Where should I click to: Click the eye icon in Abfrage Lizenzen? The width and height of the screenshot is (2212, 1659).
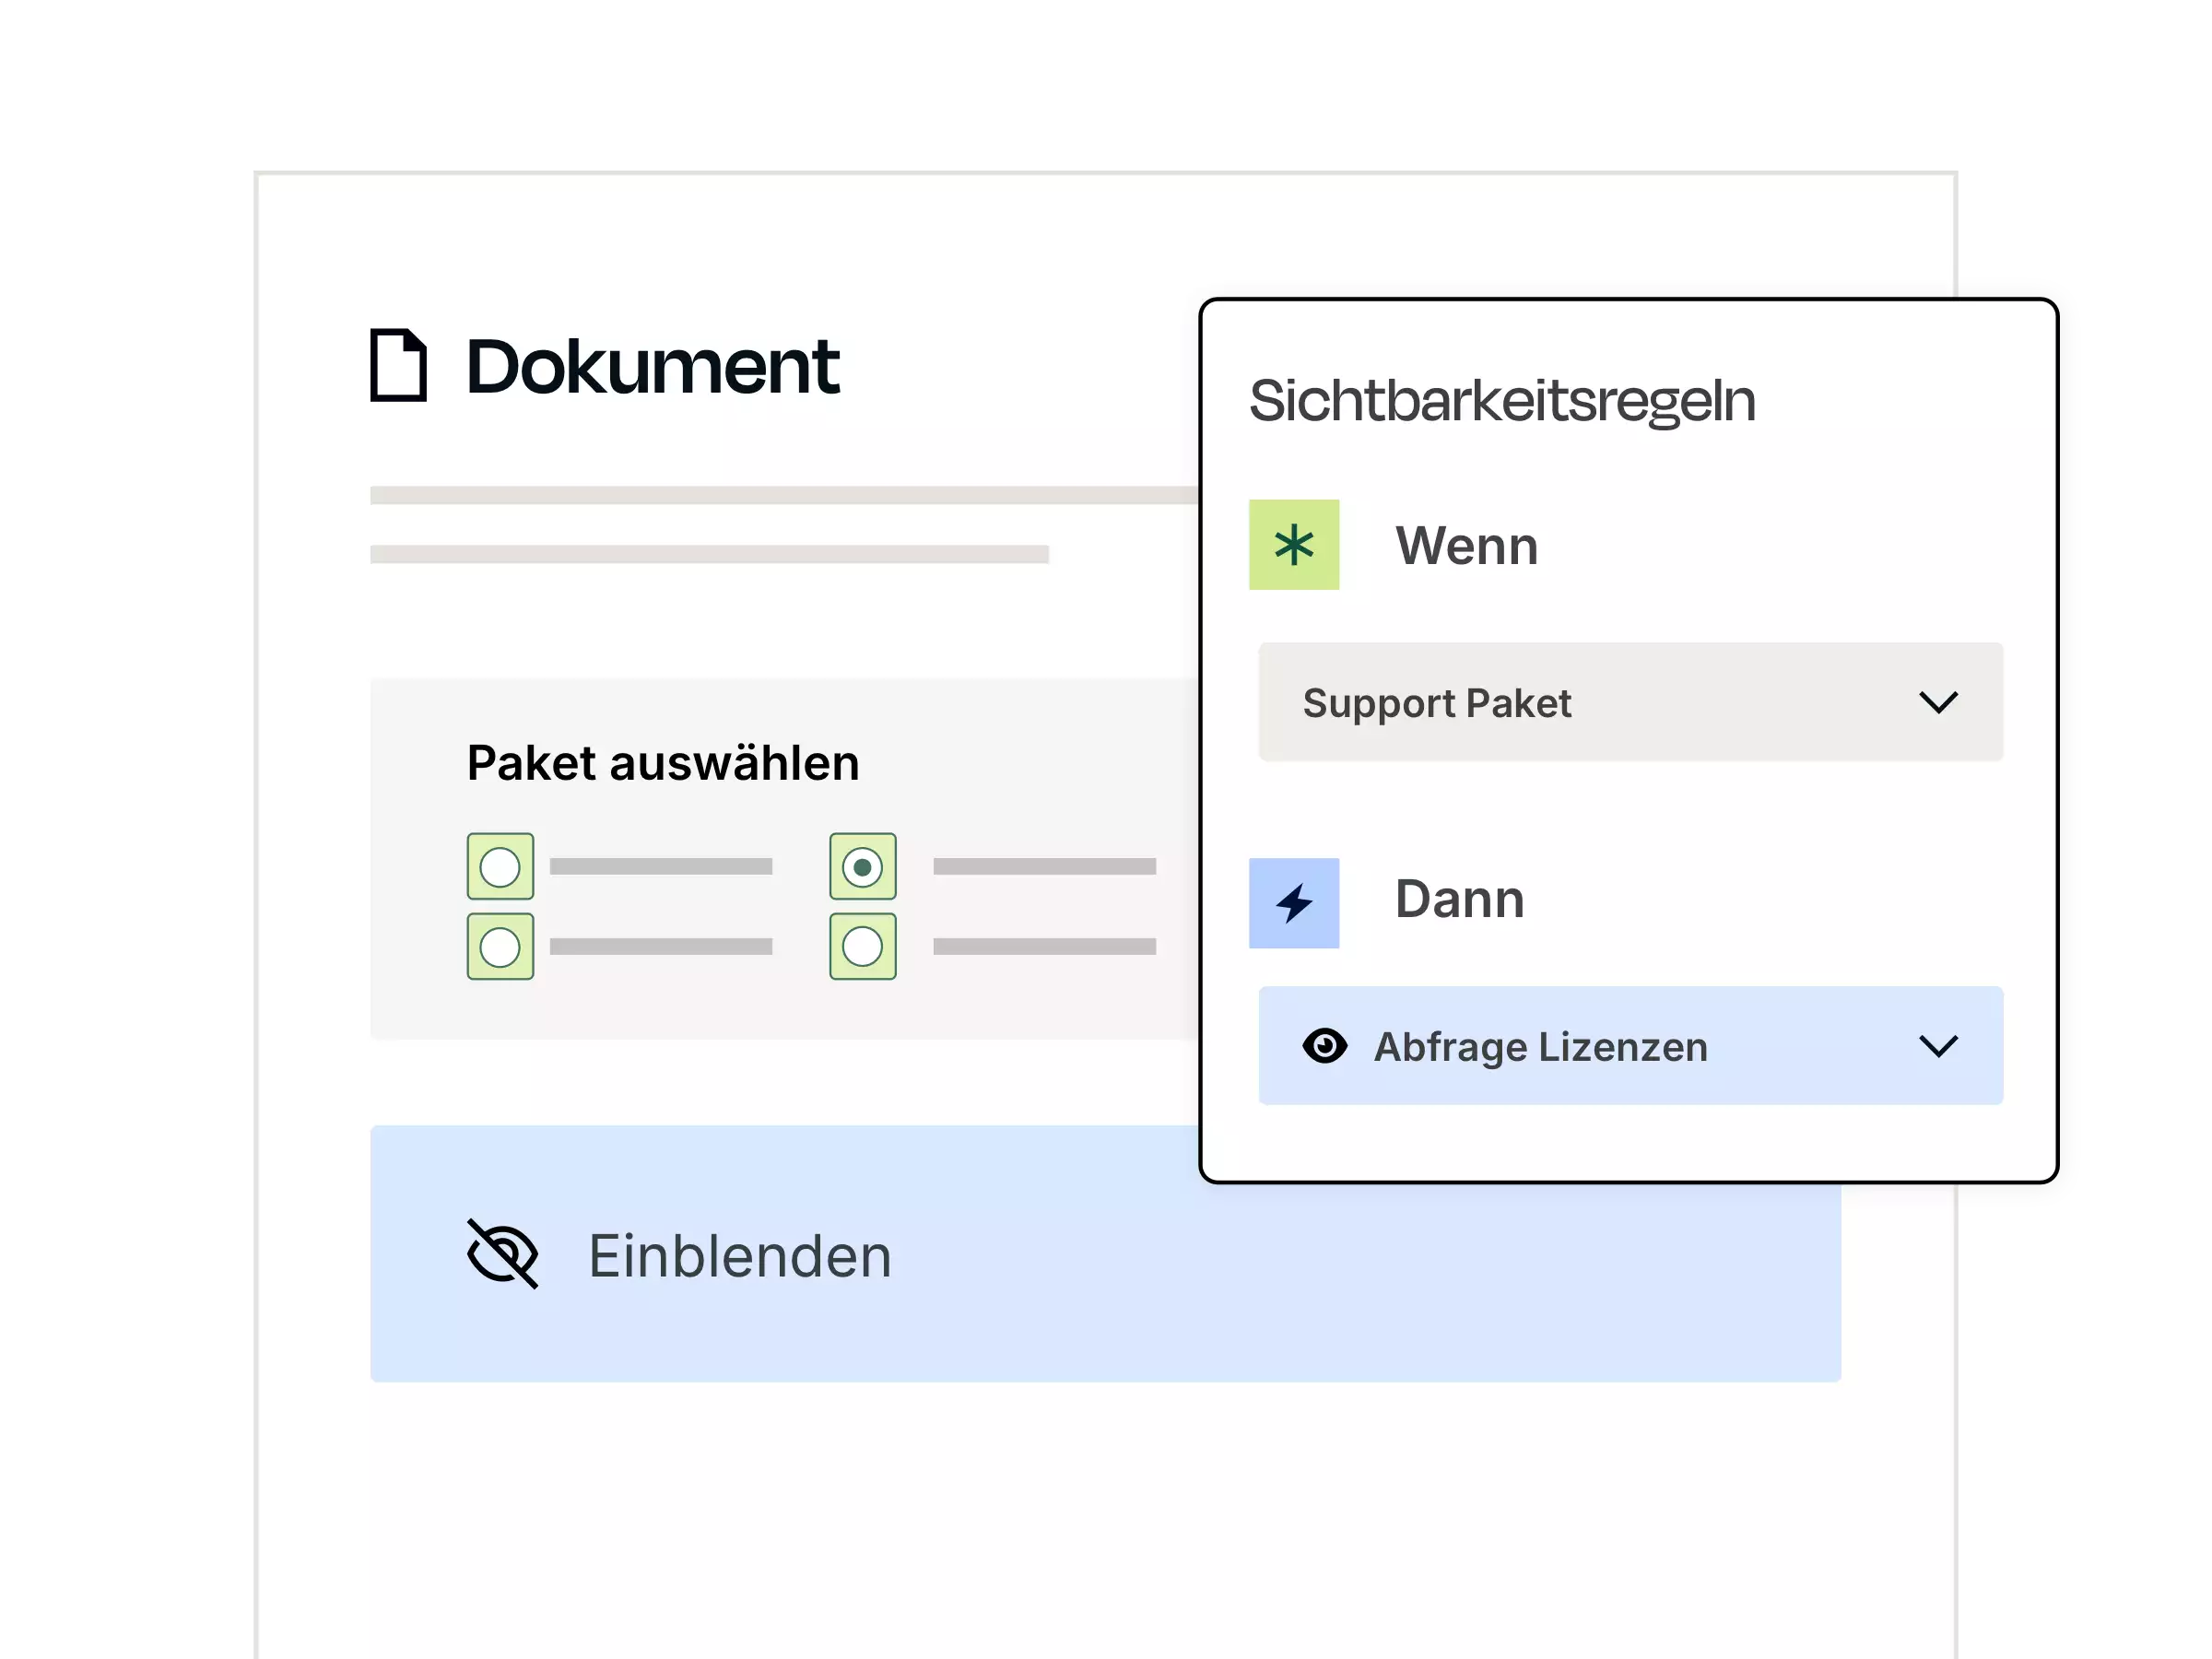tap(1324, 1046)
